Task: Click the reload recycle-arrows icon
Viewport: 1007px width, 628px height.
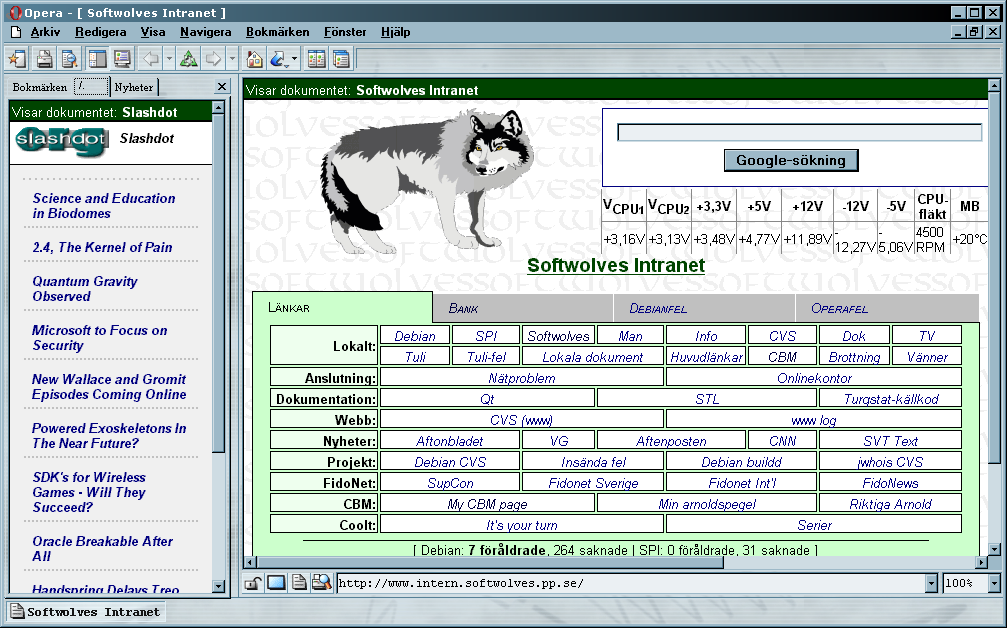Action: click(x=189, y=59)
